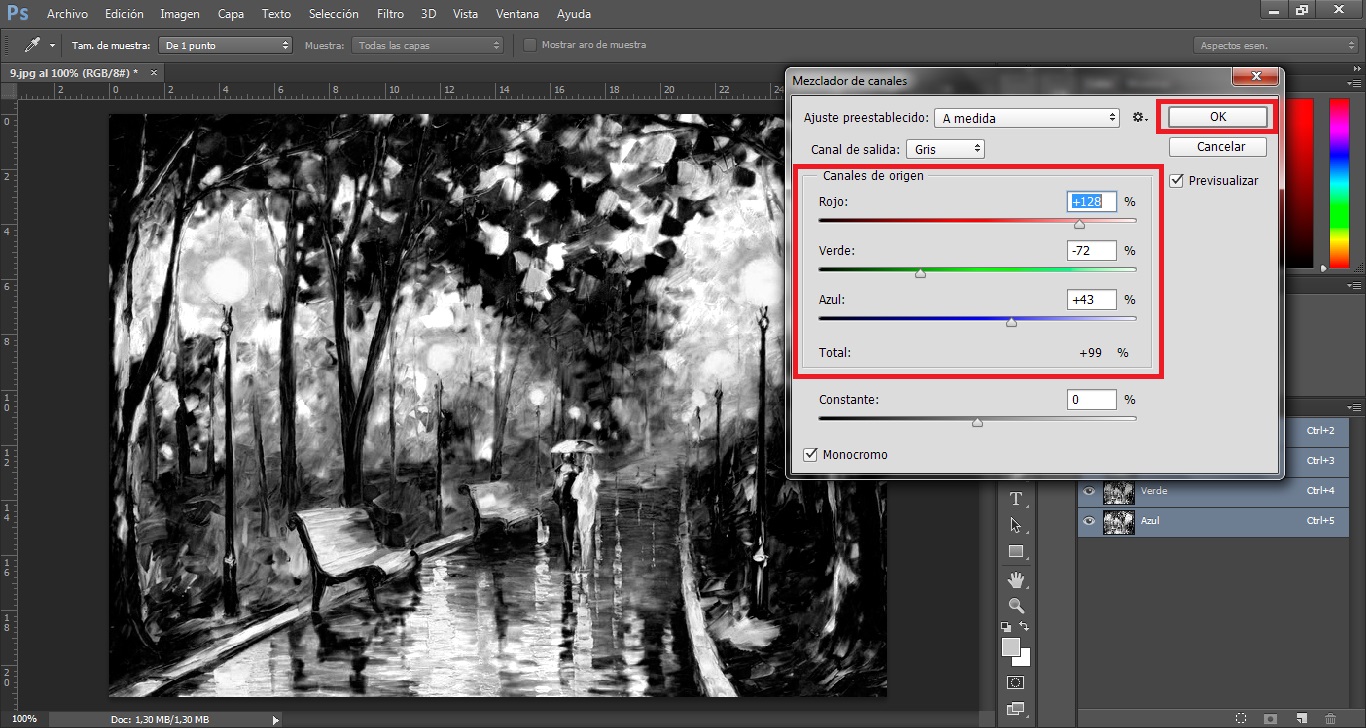
Task: Click the Rojo value field showing +128
Action: click(x=1092, y=201)
